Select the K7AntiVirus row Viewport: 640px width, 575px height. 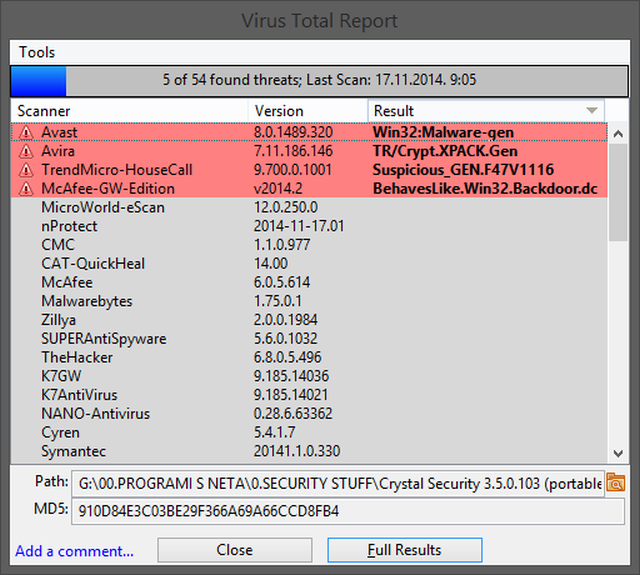309,395
